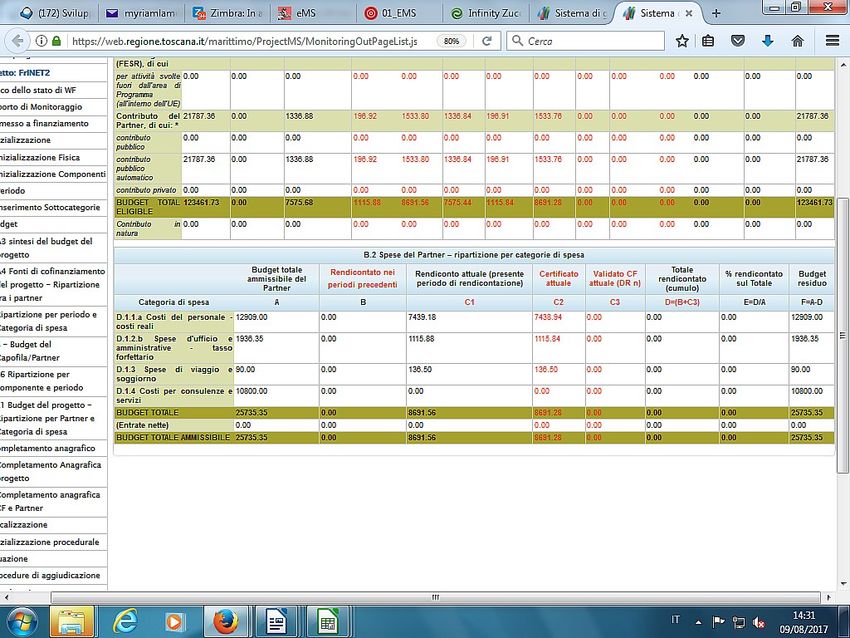Image resolution: width=850 pixels, height=638 pixels.
Task: Open Inizializzazione procedurale in the sidebar
Action: (x=50, y=541)
